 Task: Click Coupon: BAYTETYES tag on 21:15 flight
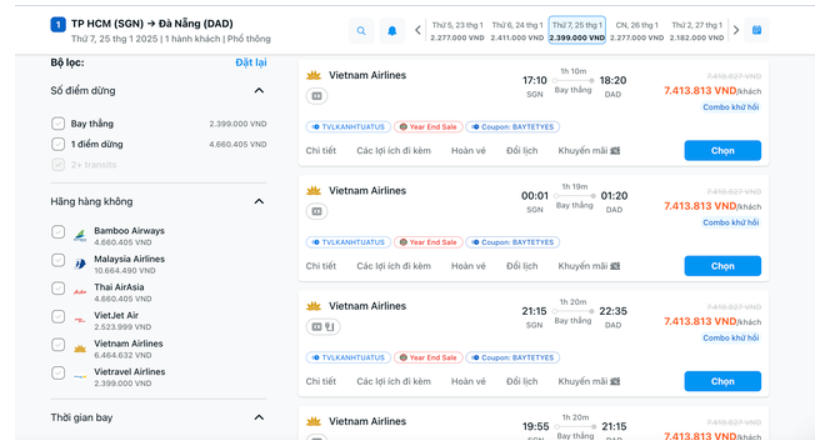click(x=512, y=358)
